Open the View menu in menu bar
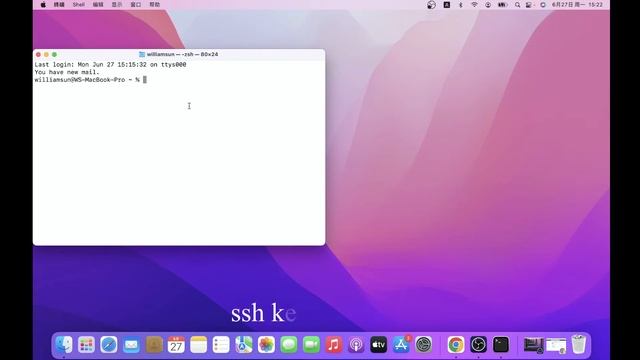The width and height of the screenshot is (640, 360). pos(117,4)
